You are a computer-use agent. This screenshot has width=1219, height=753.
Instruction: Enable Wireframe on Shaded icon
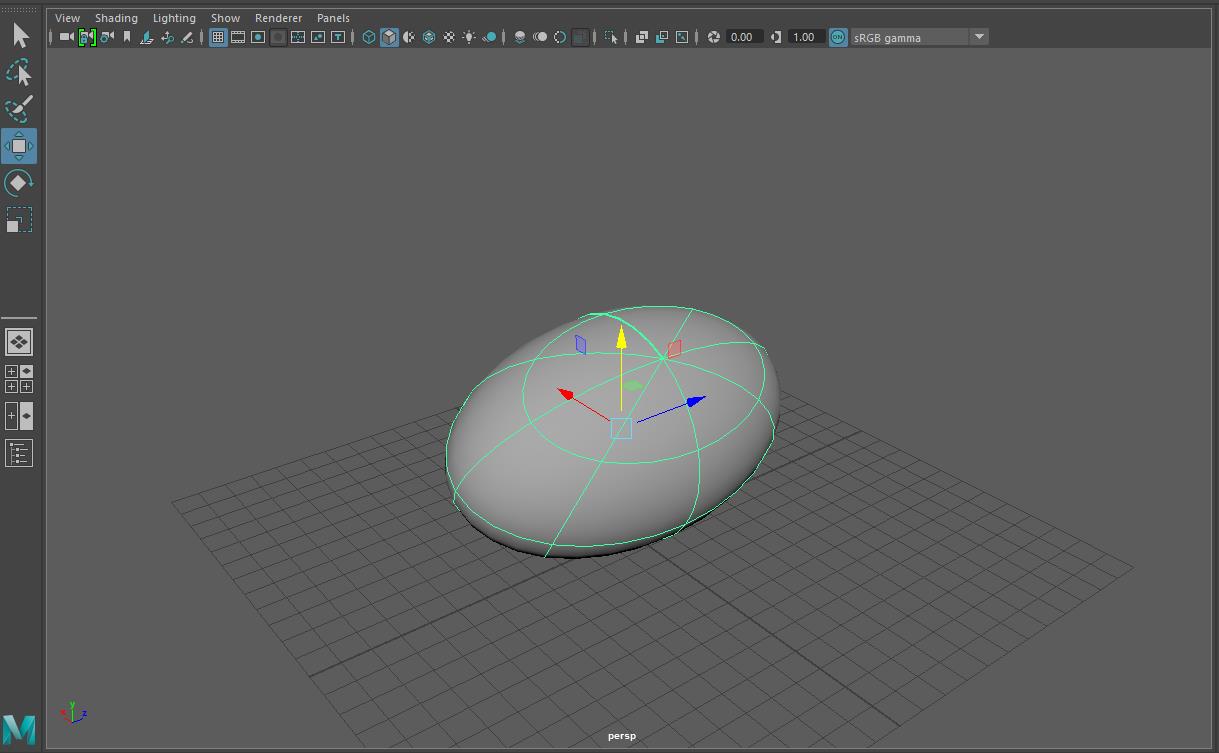point(429,37)
